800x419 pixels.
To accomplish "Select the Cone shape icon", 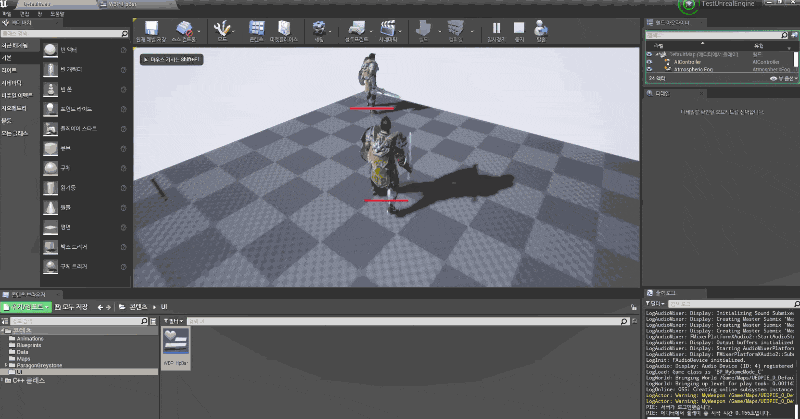I will click(x=50, y=207).
